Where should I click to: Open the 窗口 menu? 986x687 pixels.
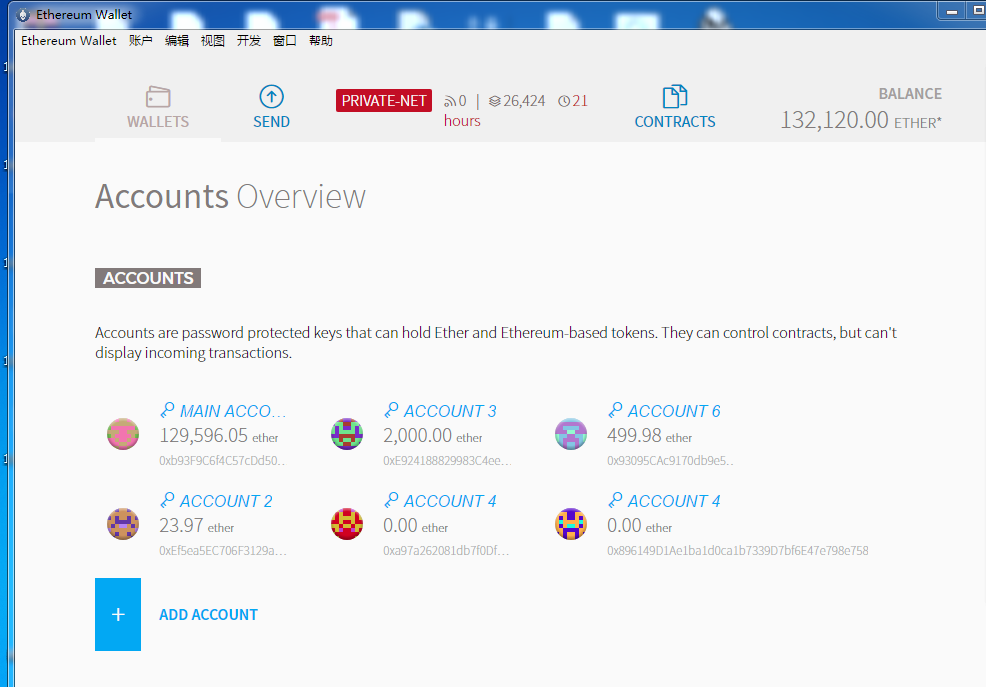click(285, 41)
